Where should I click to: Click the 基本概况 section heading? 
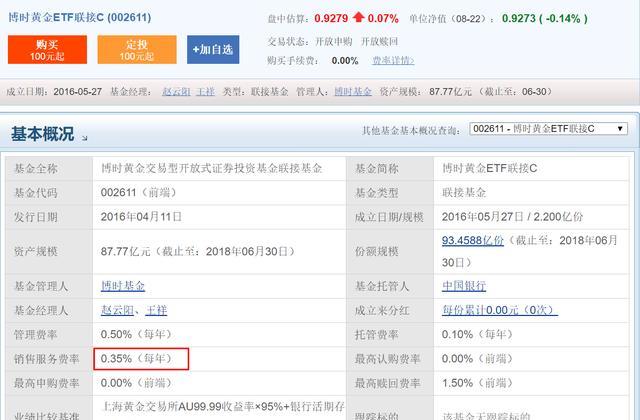tap(42, 134)
